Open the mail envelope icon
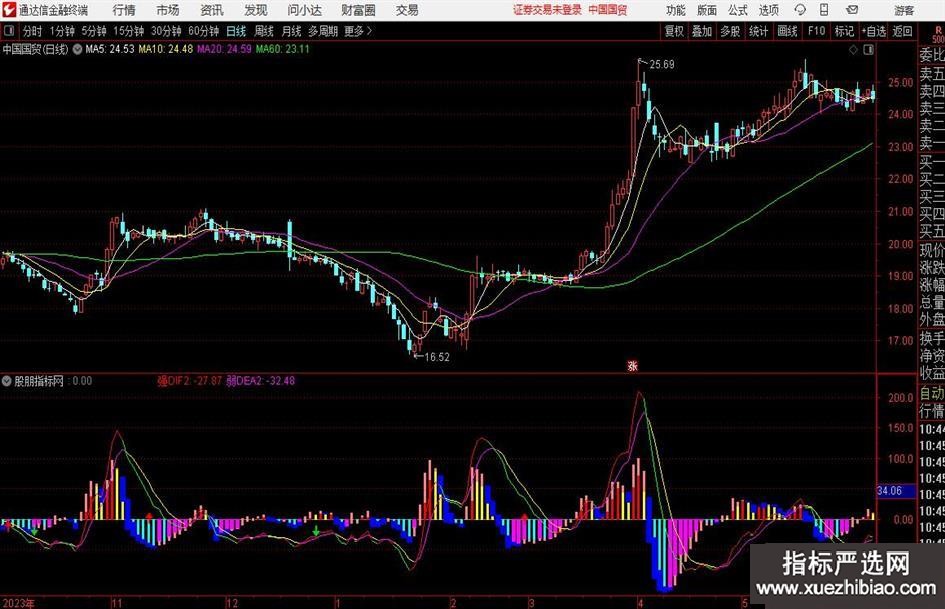945x609 pixels. click(x=852, y=10)
